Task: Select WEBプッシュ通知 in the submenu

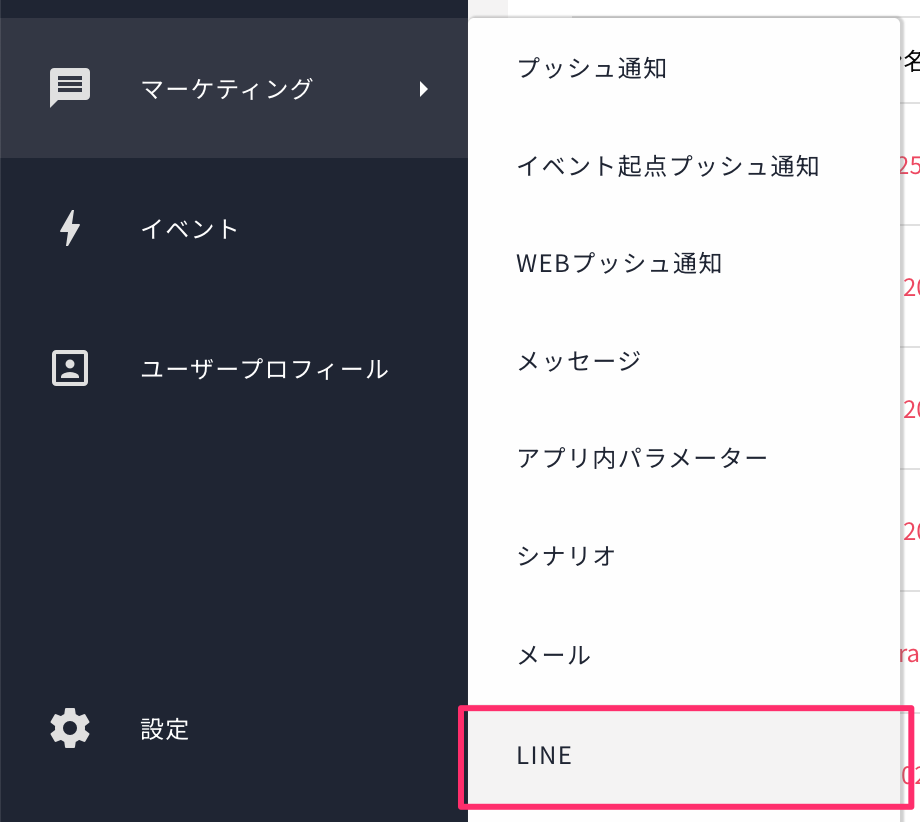Action: tap(619, 264)
